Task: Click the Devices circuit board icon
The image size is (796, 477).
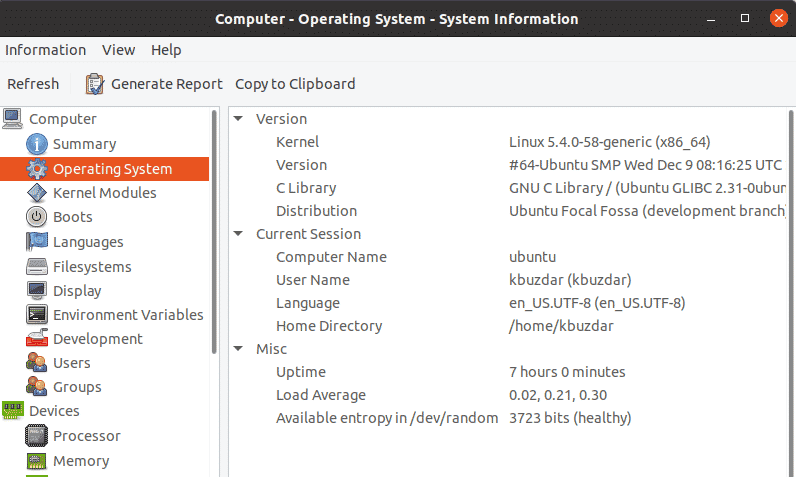Action: click(x=13, y=410)
